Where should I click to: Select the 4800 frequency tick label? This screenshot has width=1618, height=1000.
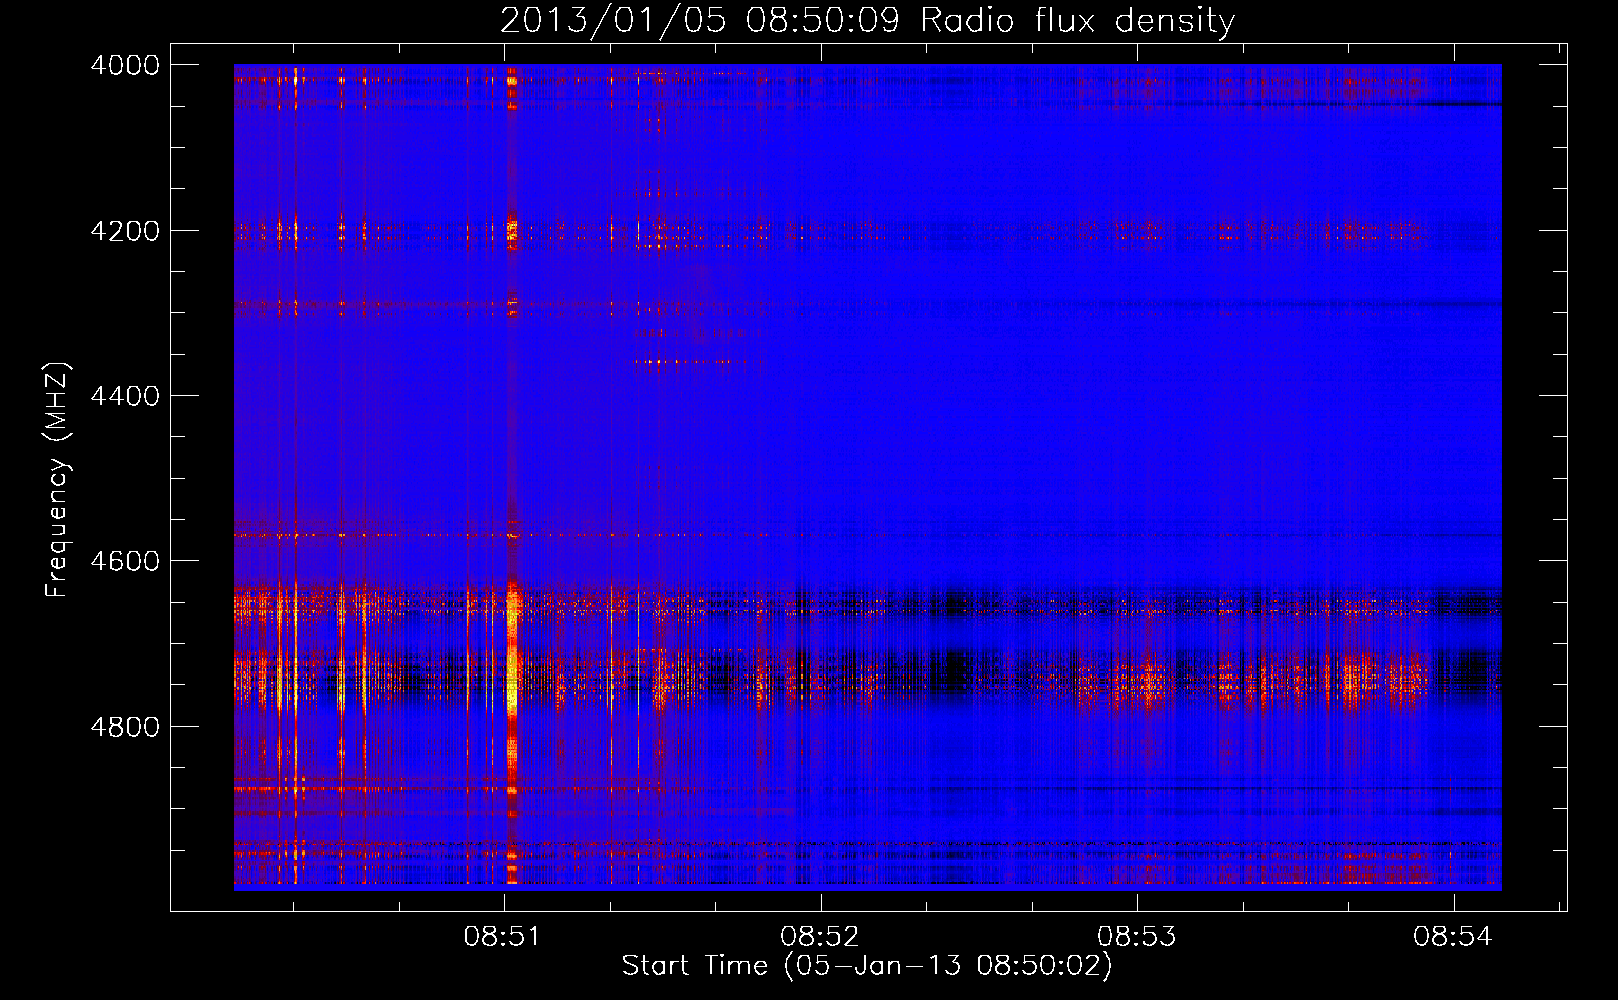(125, 727)
